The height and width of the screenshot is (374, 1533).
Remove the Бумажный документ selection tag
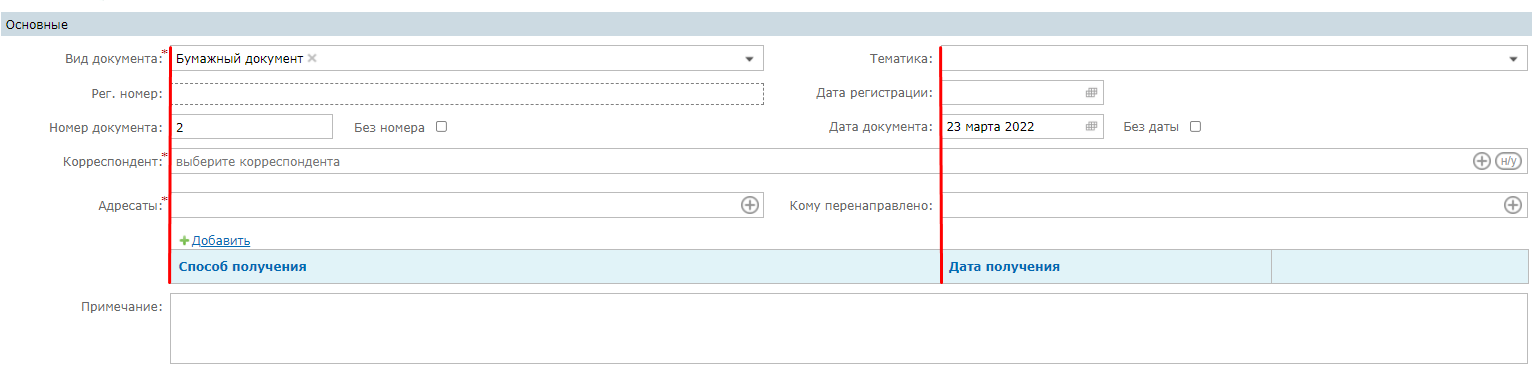(312, 58)
